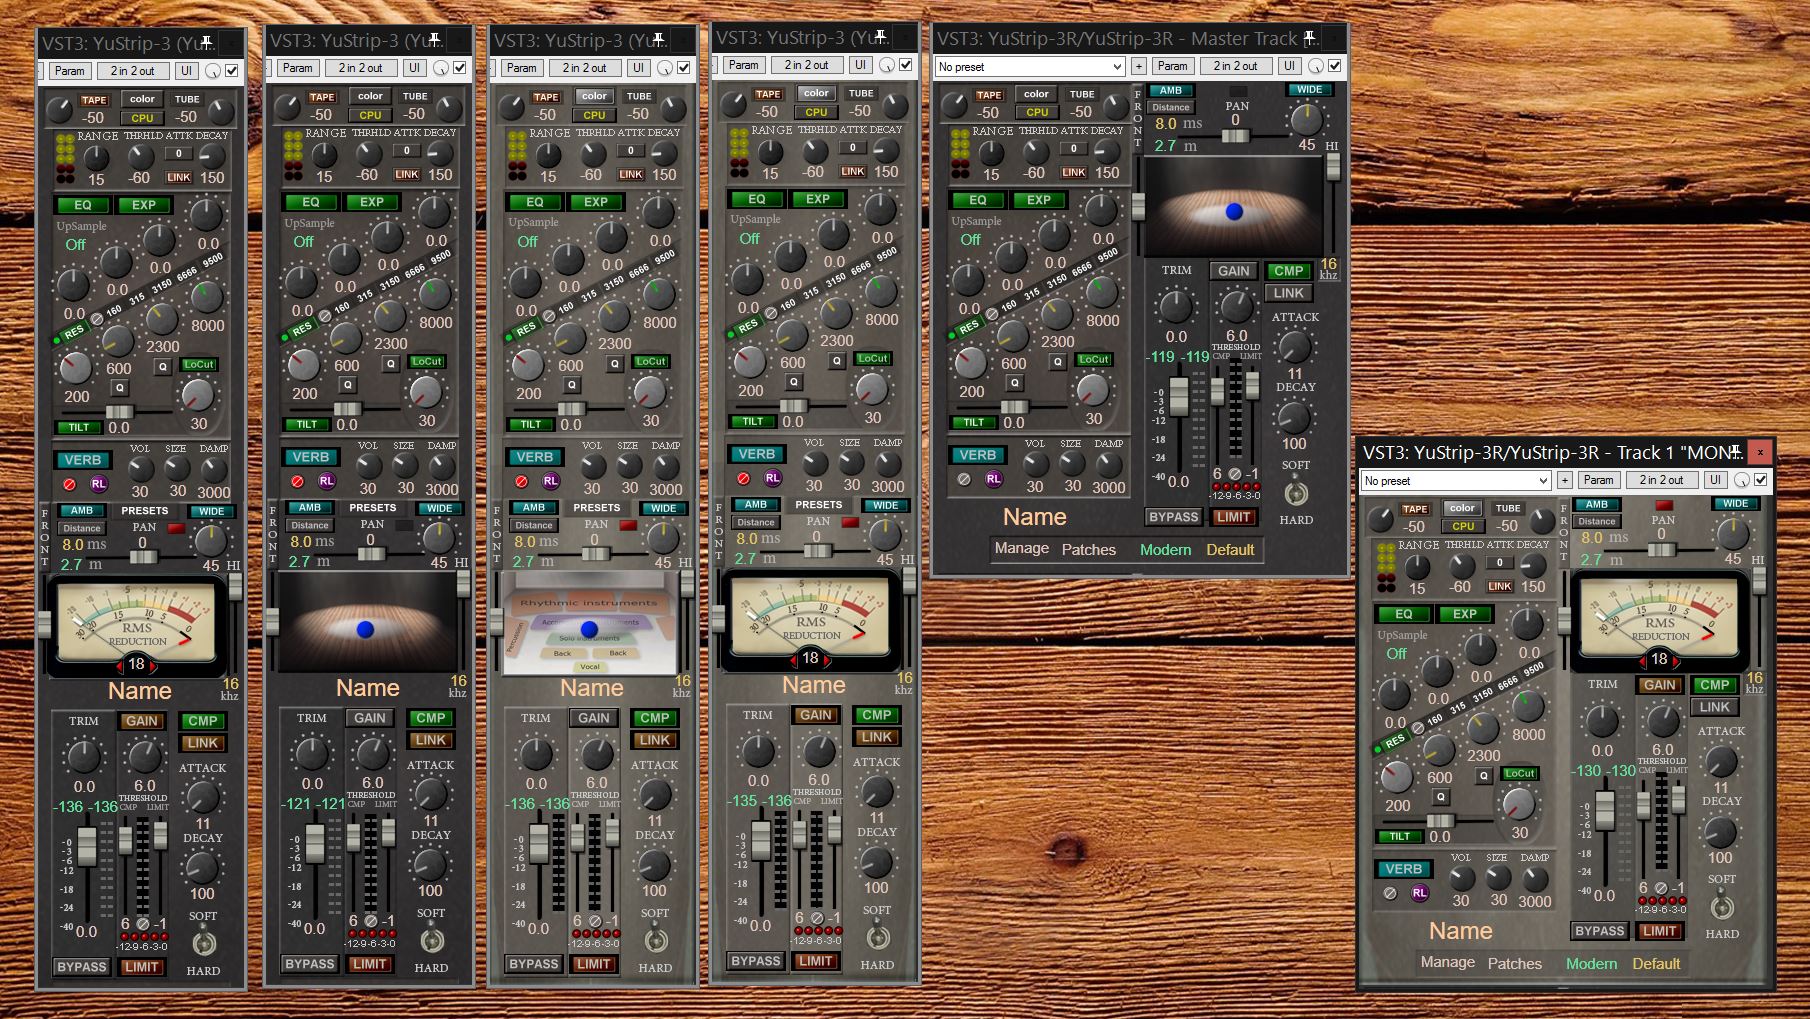Select Modern skin in Master Track window
Screen dimensions: 1810x1019
(x=1166, y=549)
